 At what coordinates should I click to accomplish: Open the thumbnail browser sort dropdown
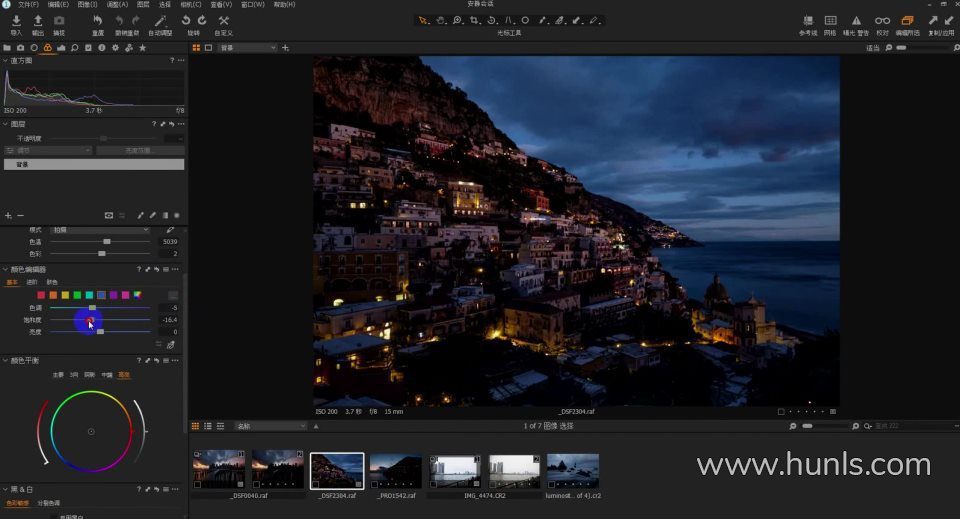pos(270,426)
